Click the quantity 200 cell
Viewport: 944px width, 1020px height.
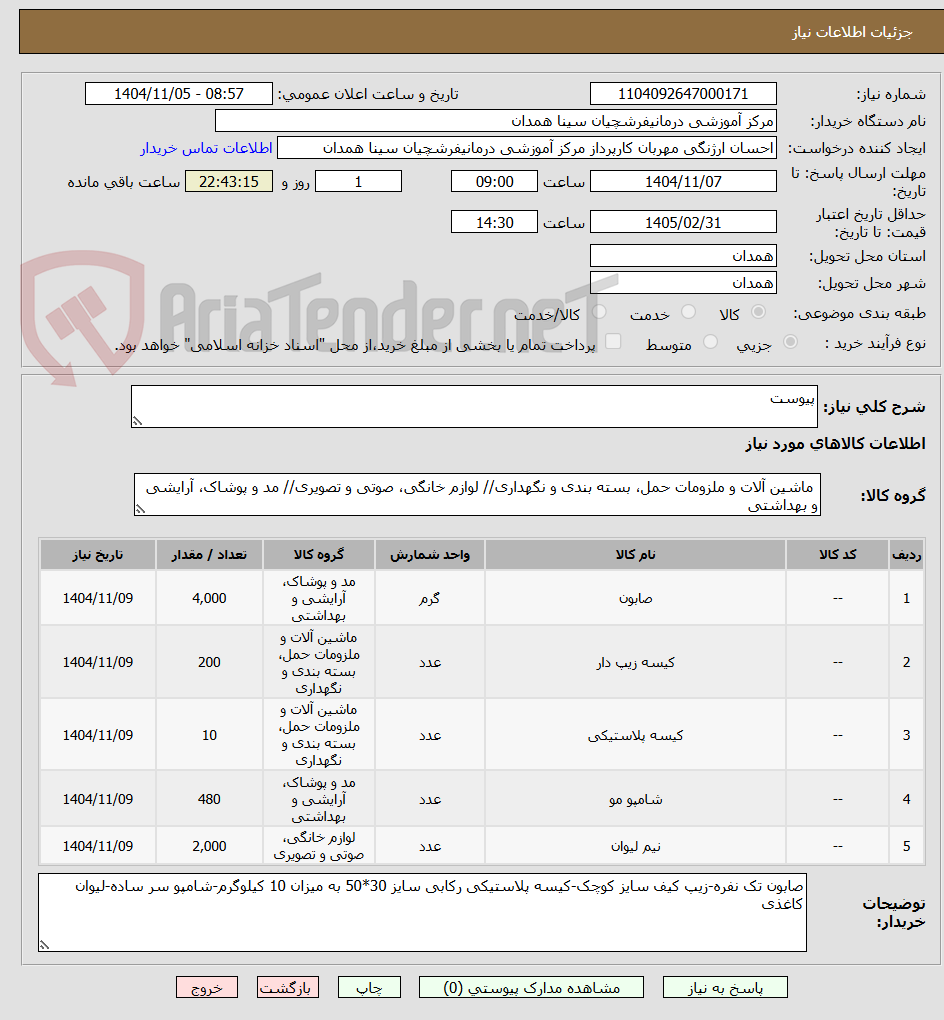[x=209, y=662]
